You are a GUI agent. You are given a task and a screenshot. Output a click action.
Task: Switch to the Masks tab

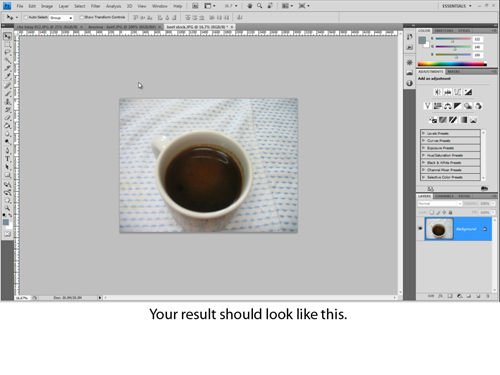pyautogui.click(x=453, y=72)
